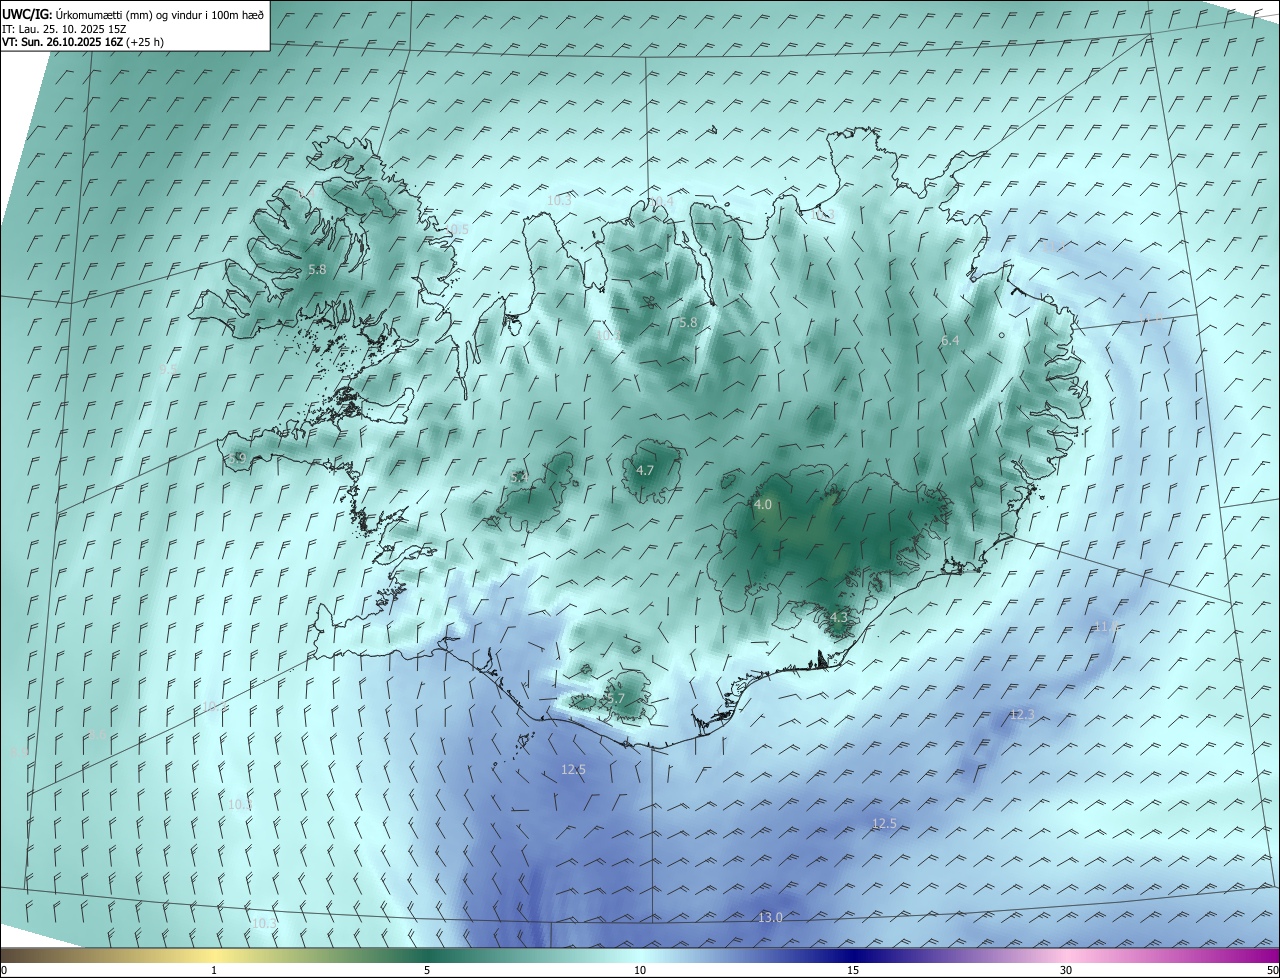
Task: Click the 5.8 value on the Westfjords peninsula
Action: (x=317, y=270)
